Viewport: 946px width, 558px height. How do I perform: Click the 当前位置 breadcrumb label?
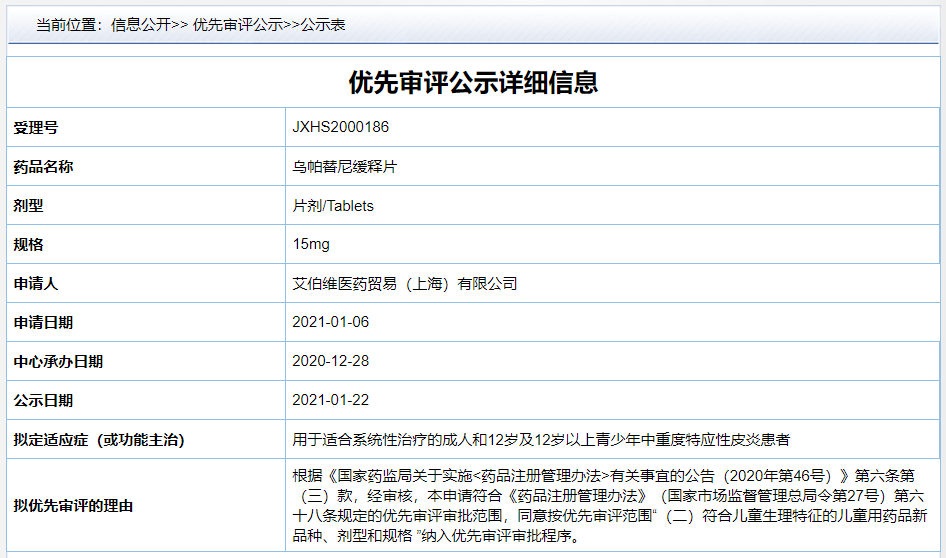coord(69,25)
